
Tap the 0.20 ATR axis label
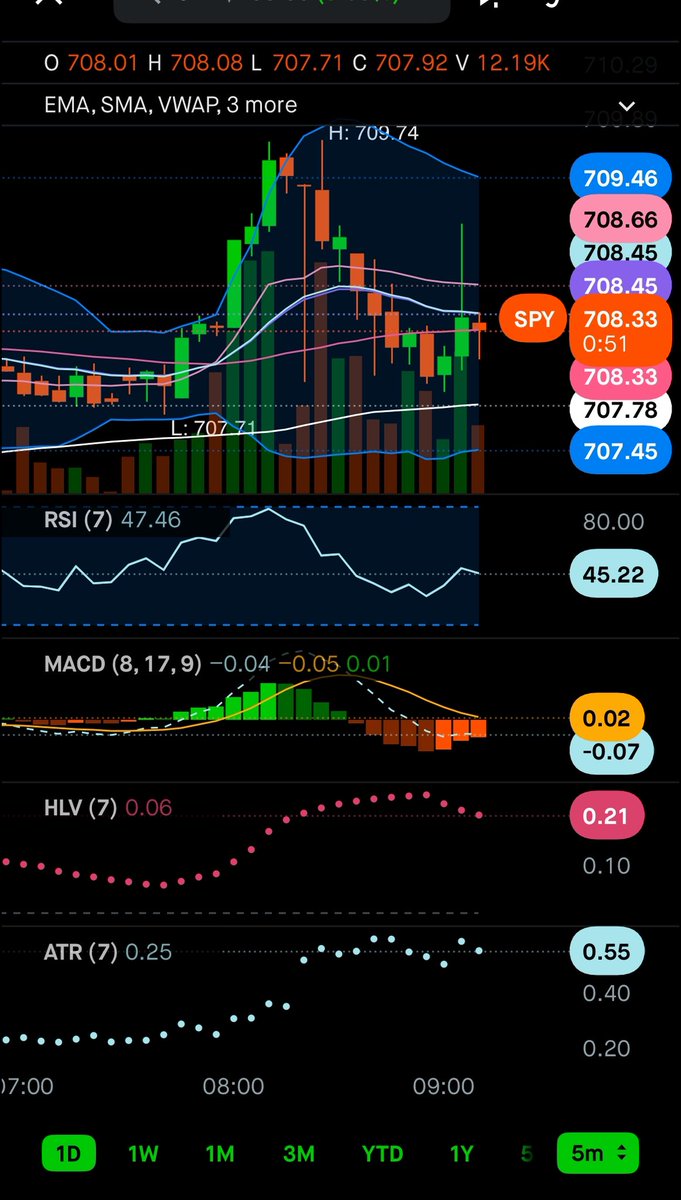pos(607,1048)
